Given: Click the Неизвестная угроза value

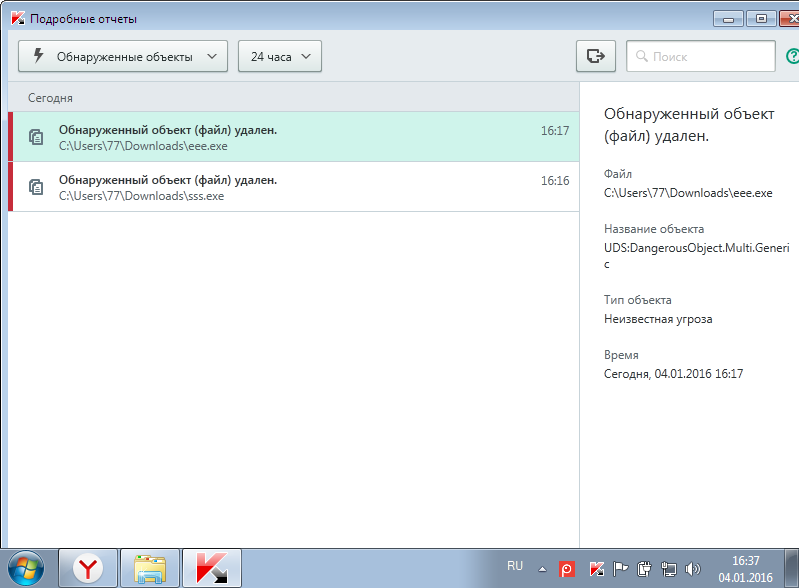Looking at the screenshot, I should click(658, 319).
